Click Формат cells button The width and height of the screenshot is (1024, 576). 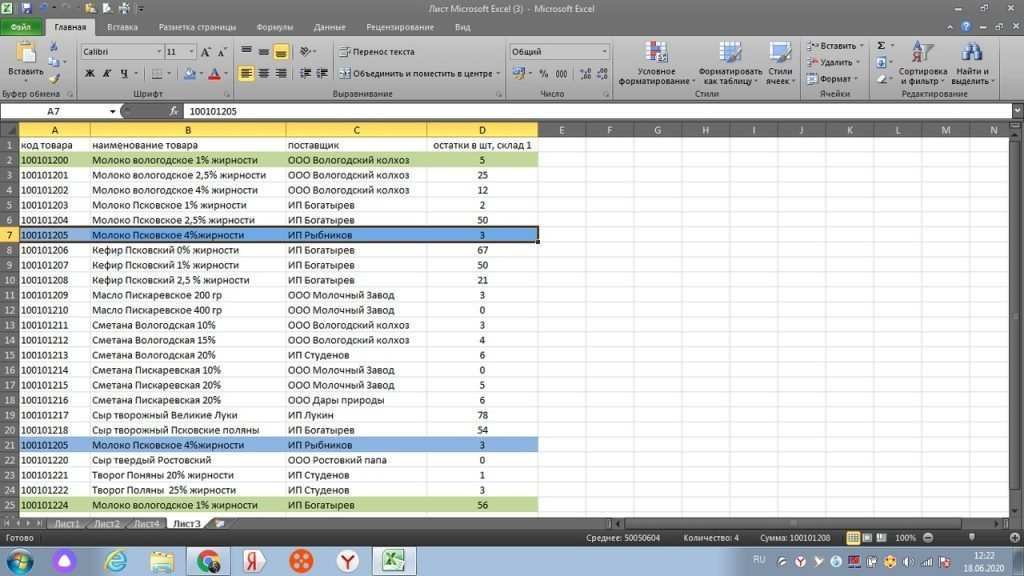(x=832, y=78)
